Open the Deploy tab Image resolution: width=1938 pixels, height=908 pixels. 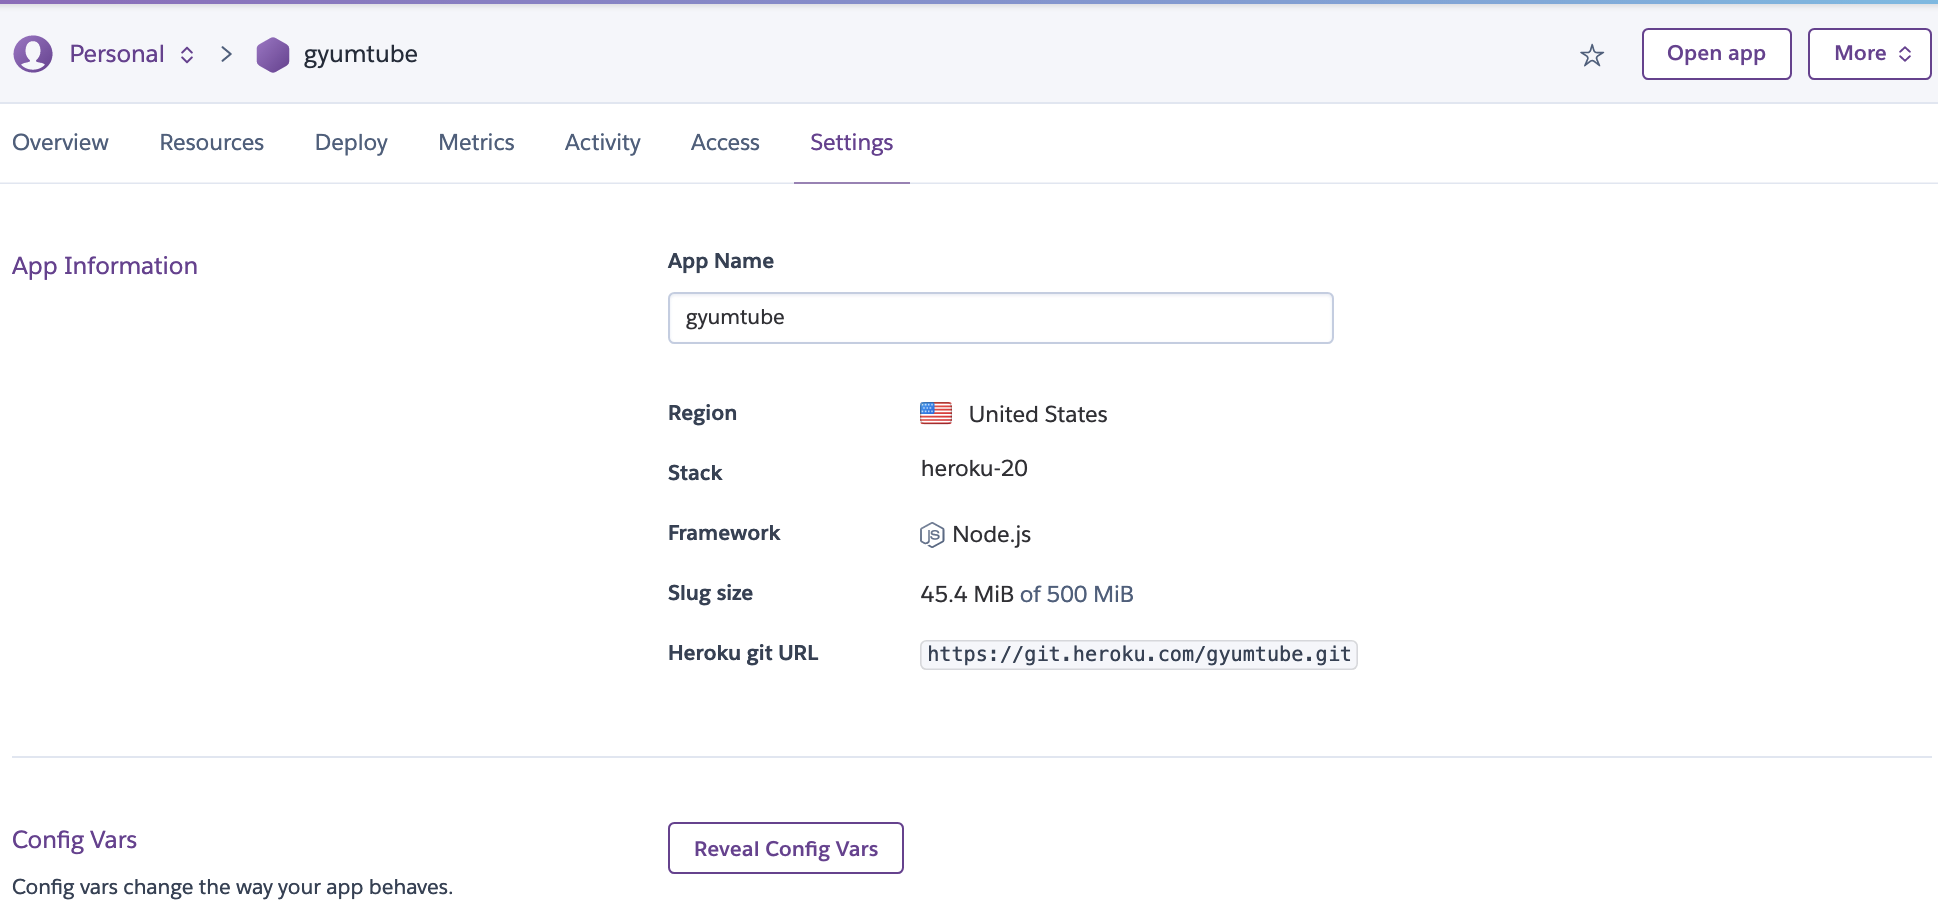[351, 143]
